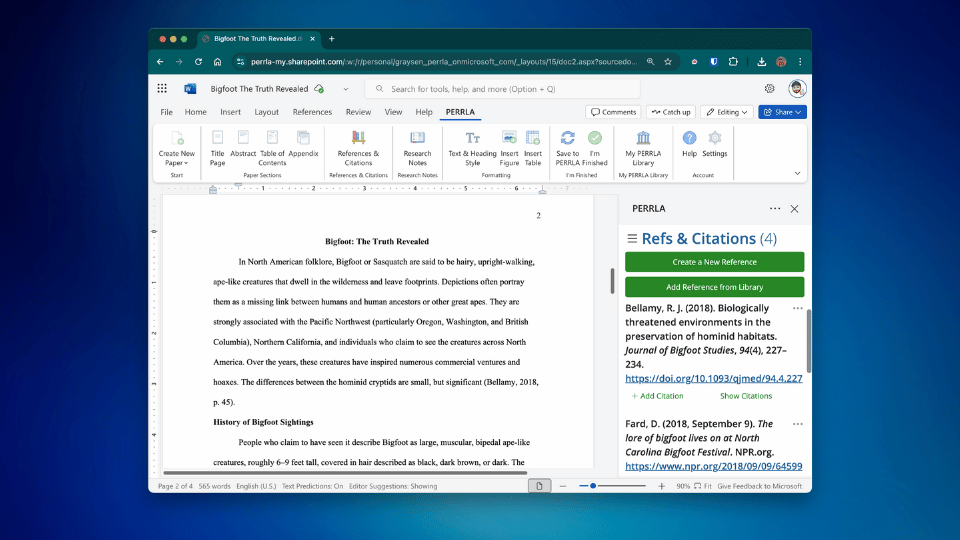Image resolution: width=960 pixels, height=540 pixels.
Task: Click the Catch up button
Action: click(671, 112)
